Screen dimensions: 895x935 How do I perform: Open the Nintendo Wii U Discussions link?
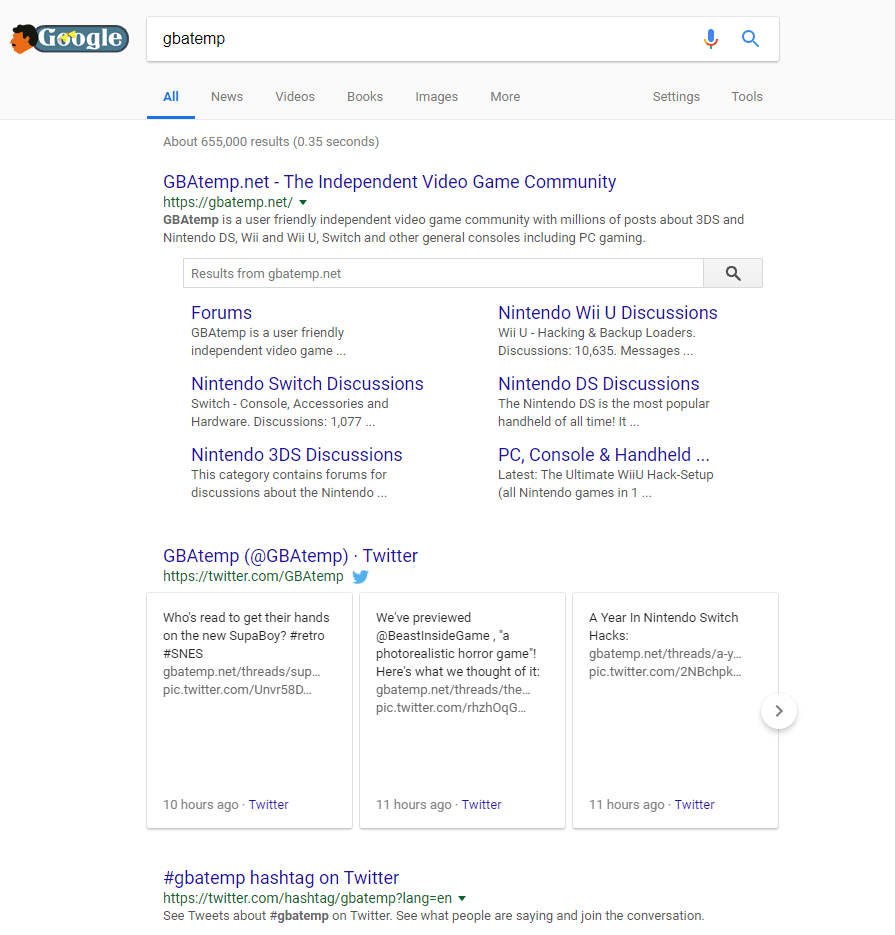pos(608,312)
